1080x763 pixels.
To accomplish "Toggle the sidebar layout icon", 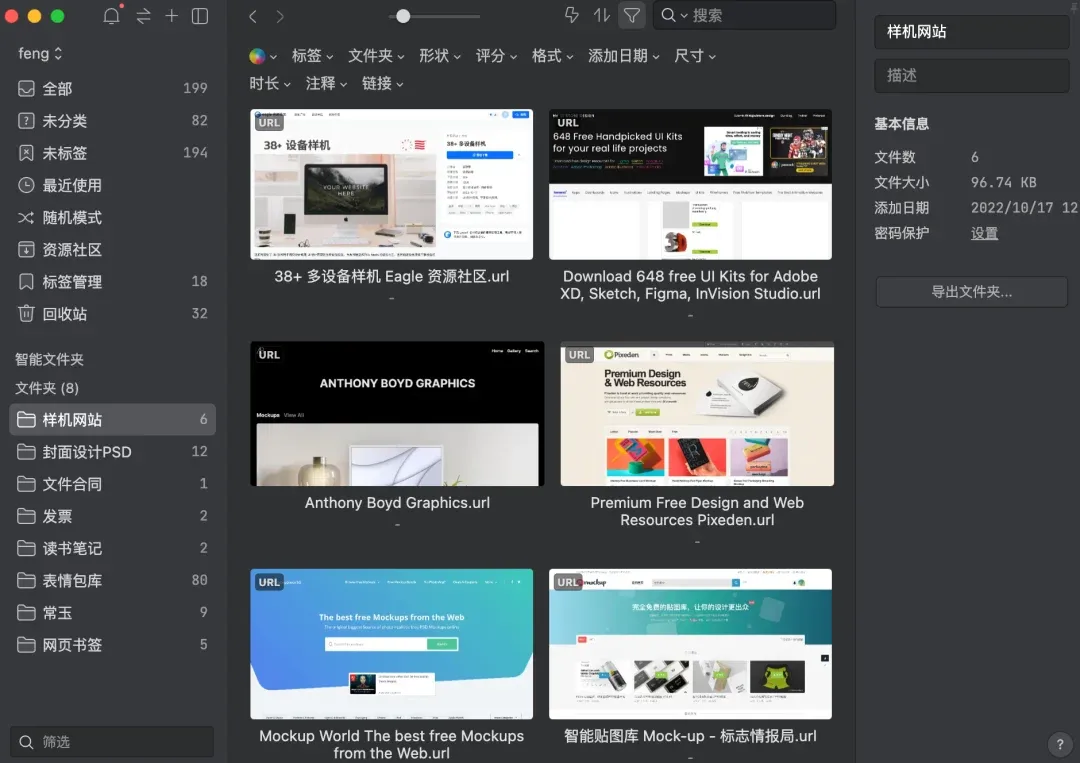I will [x=200, y=16].
